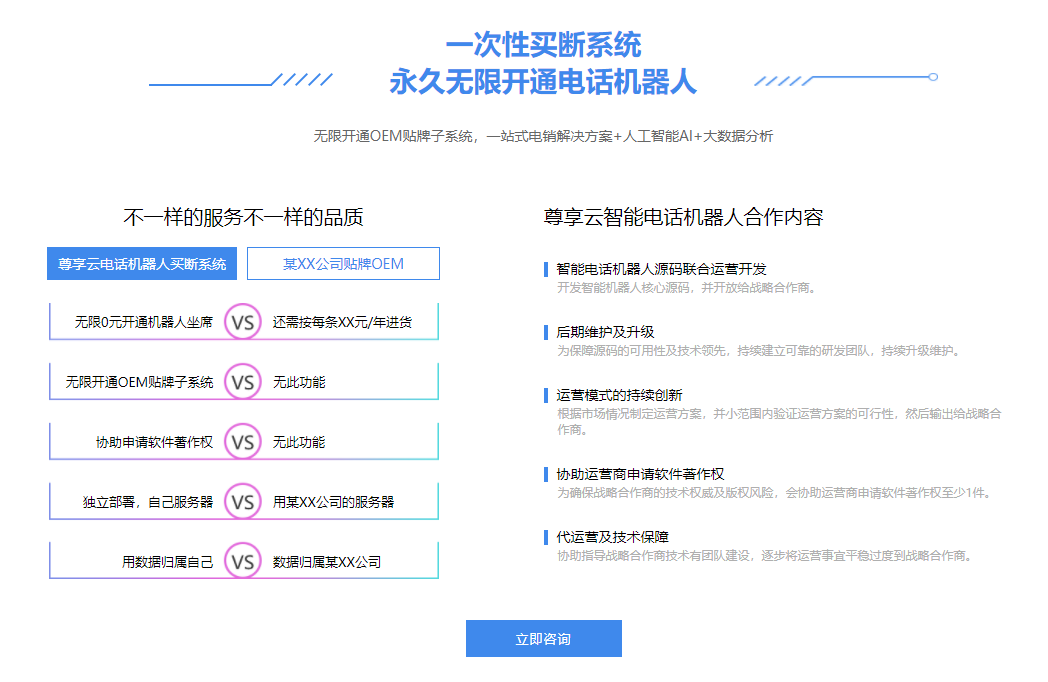The height and width of the screenshot is (682, 1048).
Task: Click subtitle 无限开通OEM贴牌子系统，一站式电销解决方案
Action: [x=543, y=136]
